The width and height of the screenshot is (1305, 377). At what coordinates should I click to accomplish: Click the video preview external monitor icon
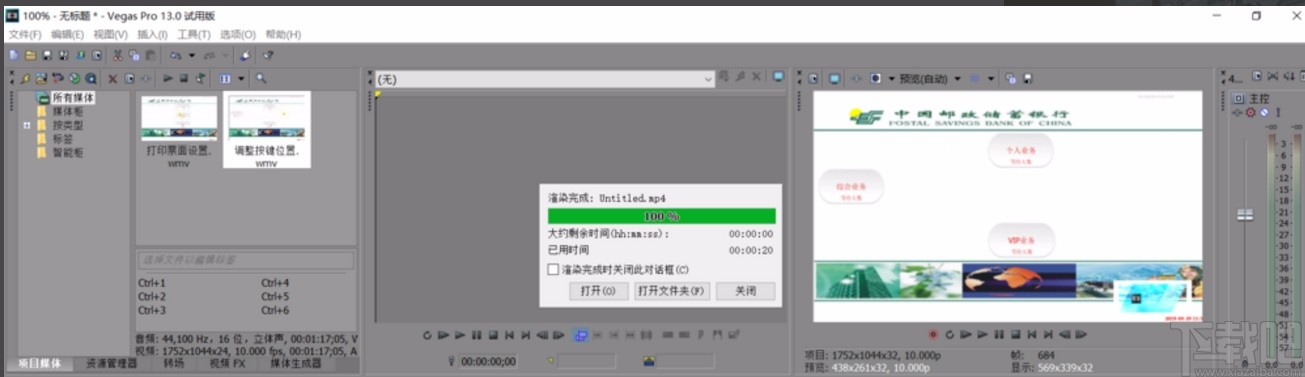click(835, 78)
